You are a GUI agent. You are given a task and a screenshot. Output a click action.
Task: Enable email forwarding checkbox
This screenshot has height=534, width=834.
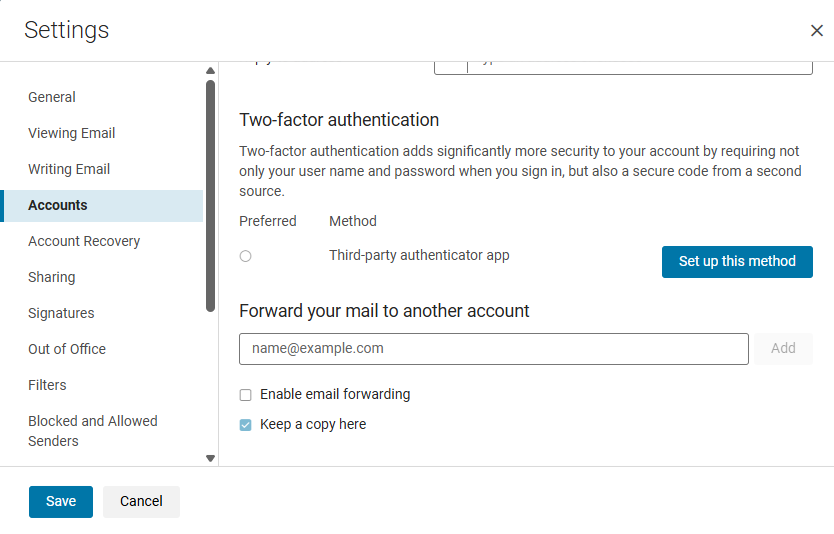click(x=246, y=395)
